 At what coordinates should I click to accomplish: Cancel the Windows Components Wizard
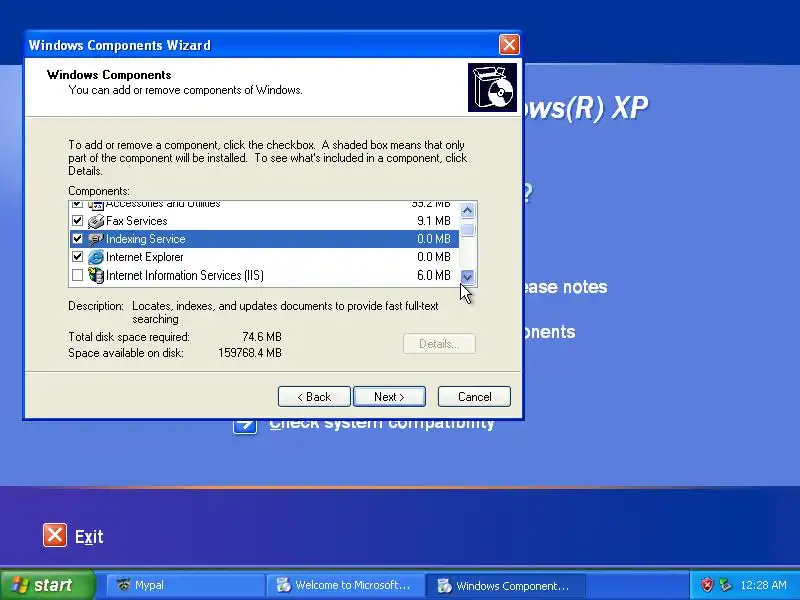coord(474,396)
